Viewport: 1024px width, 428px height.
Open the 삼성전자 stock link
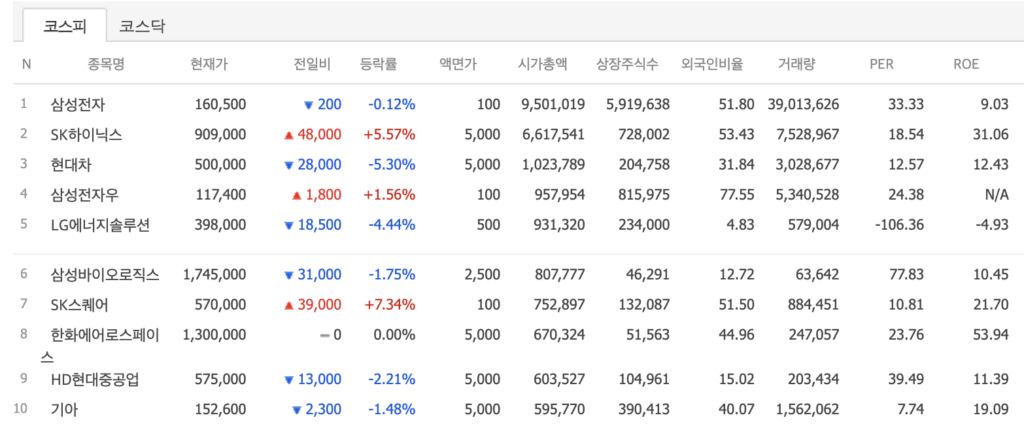(x=77, y=104)
